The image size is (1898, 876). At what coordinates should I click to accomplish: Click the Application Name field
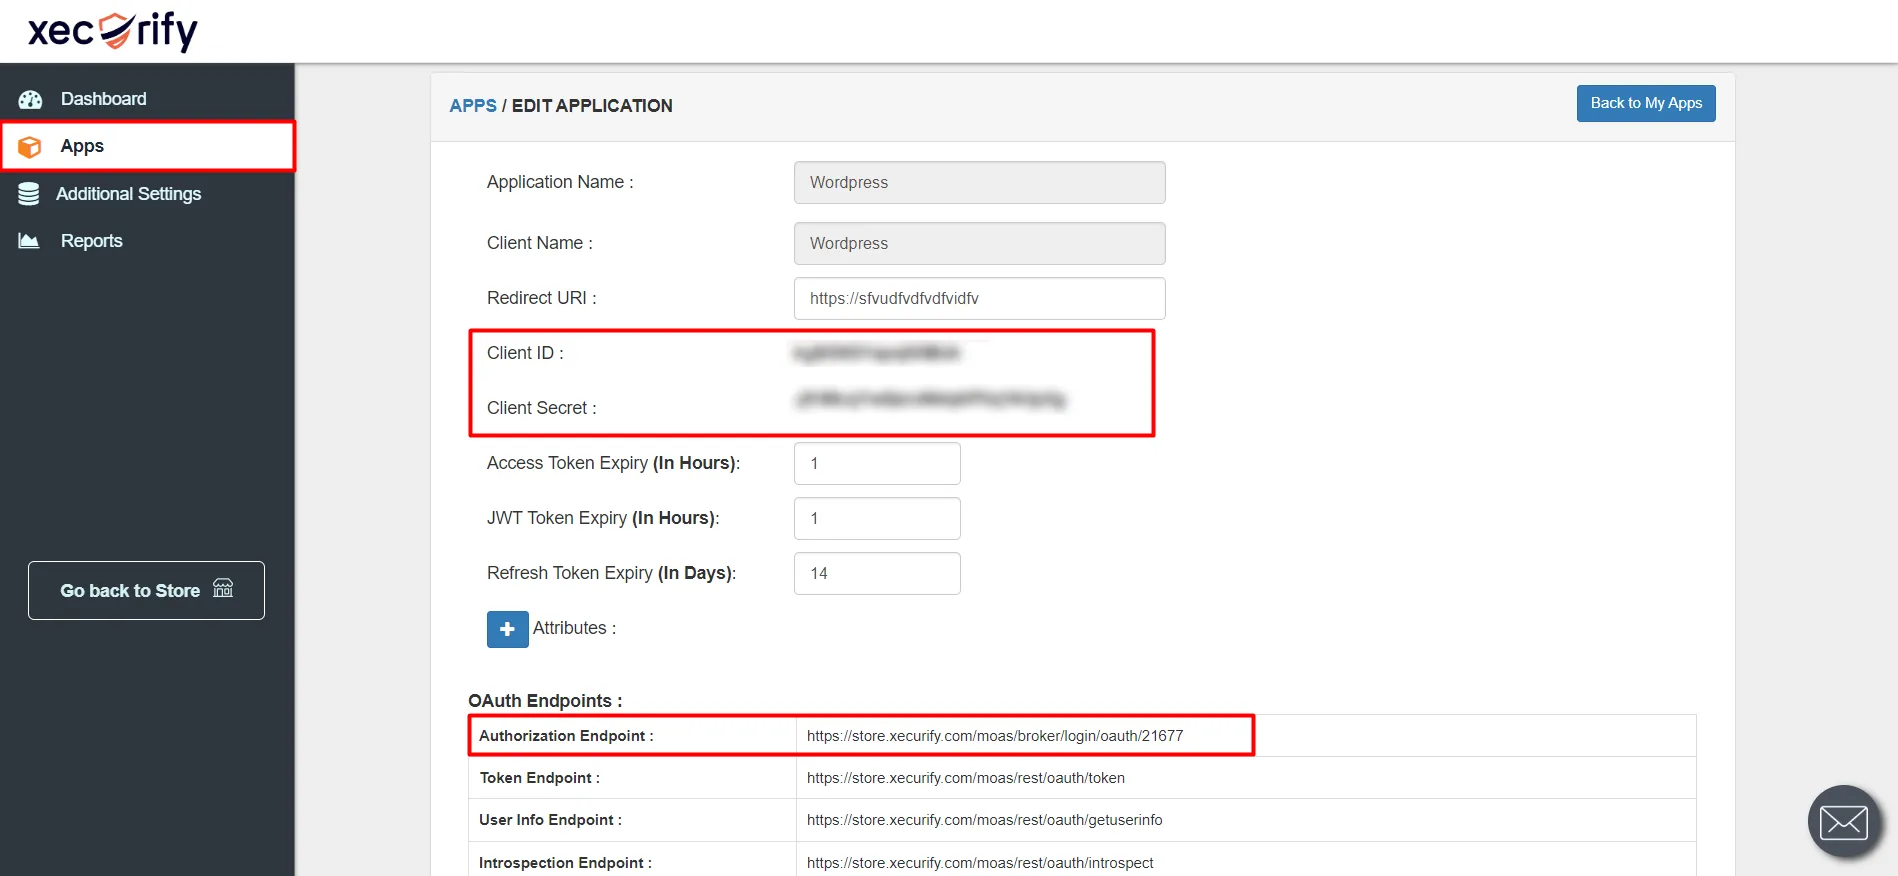[x=980, y=183]
